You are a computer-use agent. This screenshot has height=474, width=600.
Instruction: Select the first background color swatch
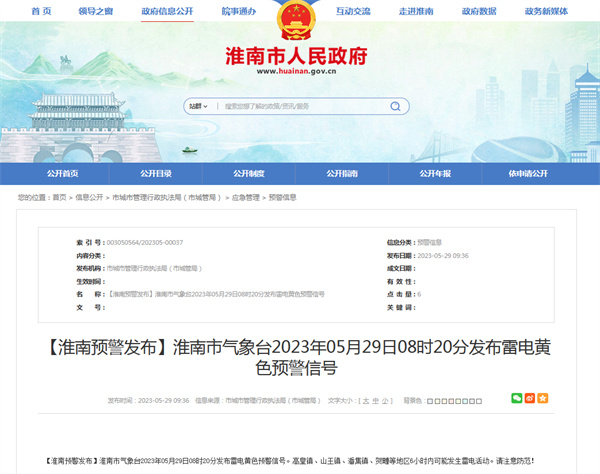430,400
